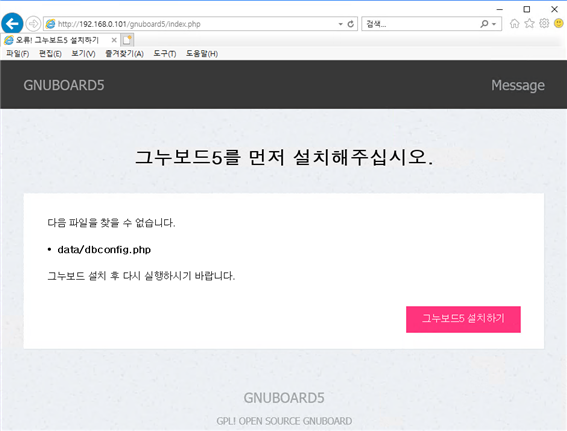Click the footer GNUBOARD5 text
The height and width of the screenshot is (431, 567).
tap(284, 398)
